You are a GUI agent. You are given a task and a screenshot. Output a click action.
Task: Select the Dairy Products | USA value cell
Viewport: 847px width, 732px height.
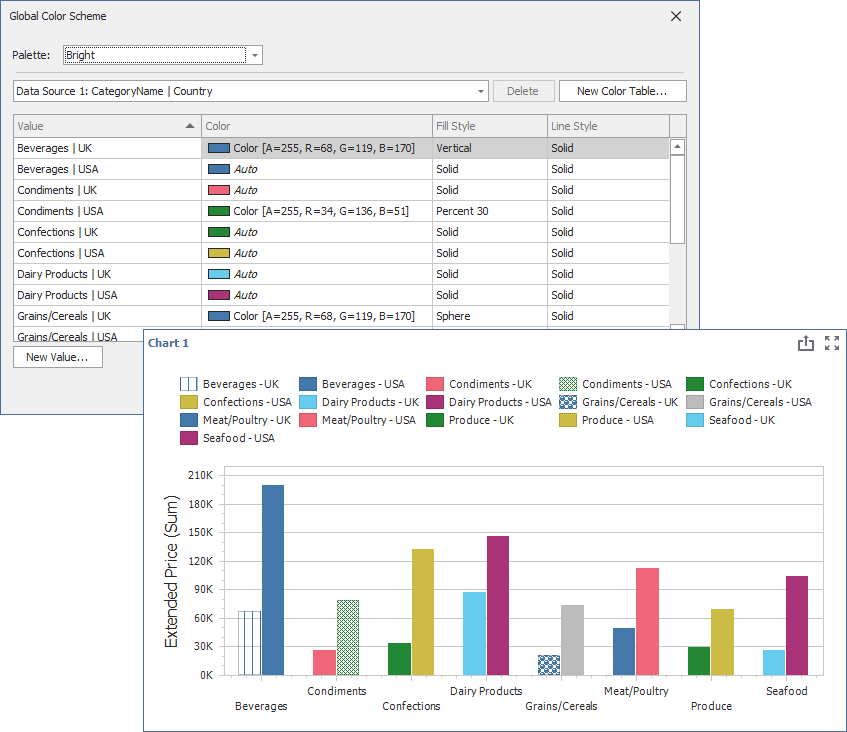point(107,296)
